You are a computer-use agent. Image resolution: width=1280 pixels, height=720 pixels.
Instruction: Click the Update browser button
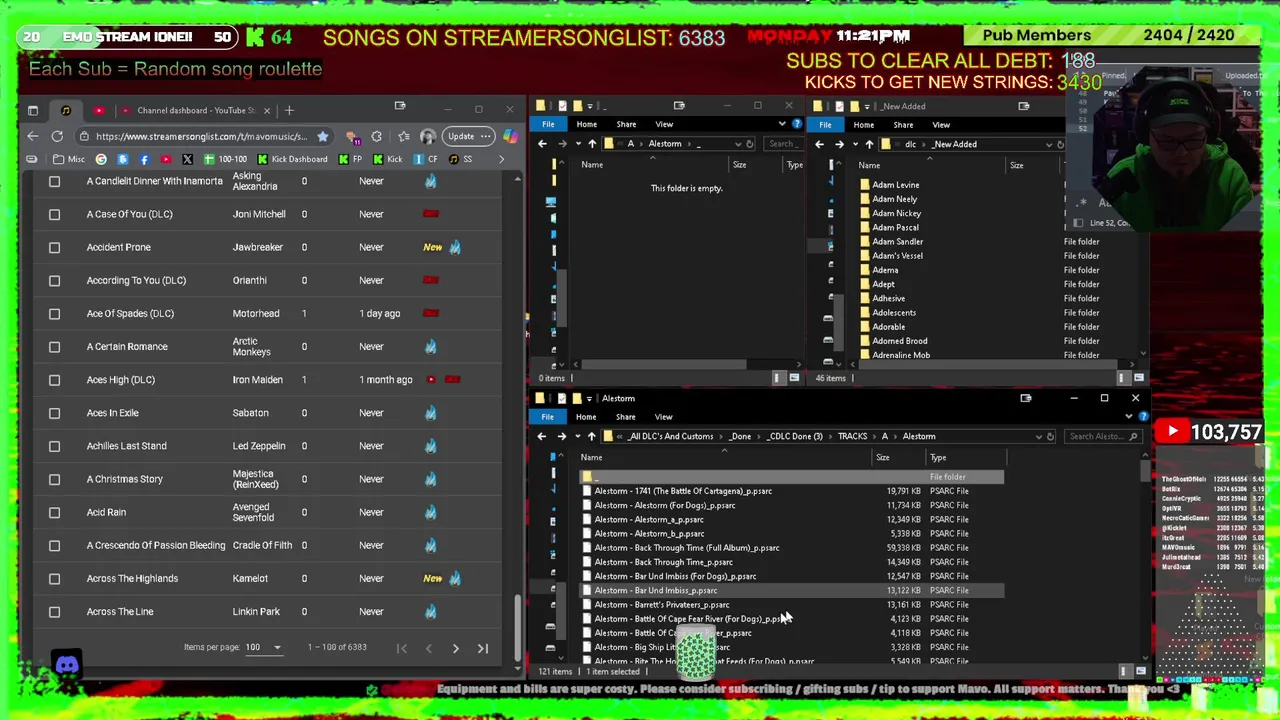tap(467, 136)
